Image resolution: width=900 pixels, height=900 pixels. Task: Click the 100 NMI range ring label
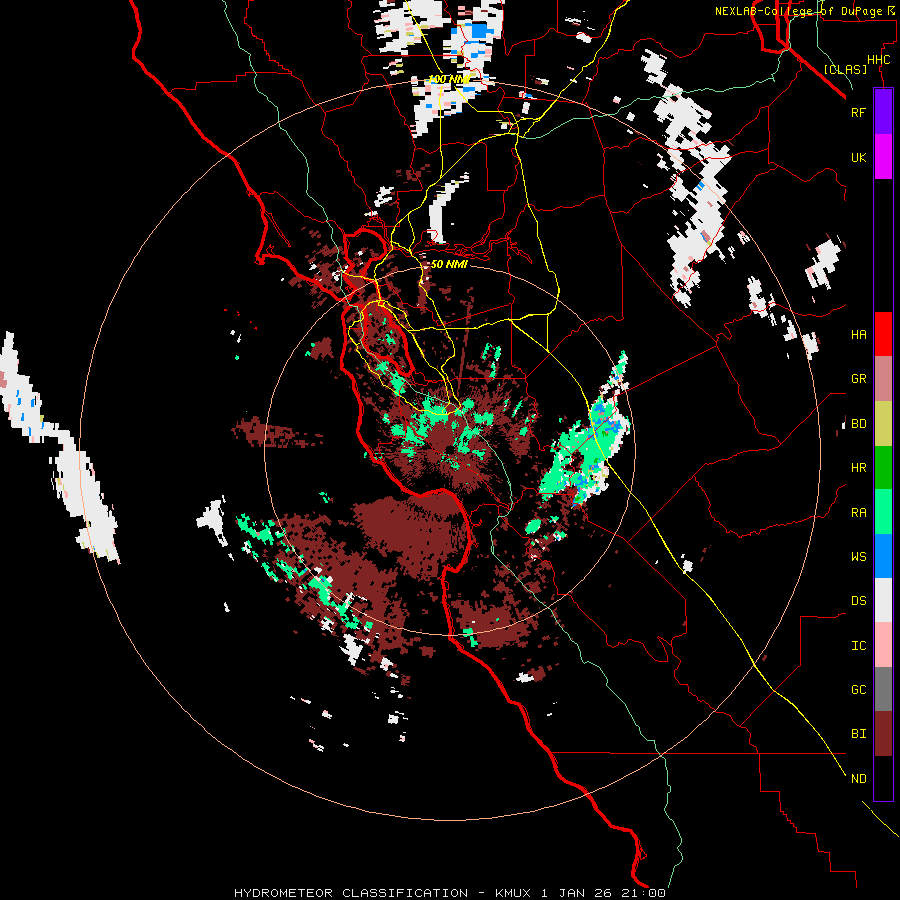click(449, 79)
